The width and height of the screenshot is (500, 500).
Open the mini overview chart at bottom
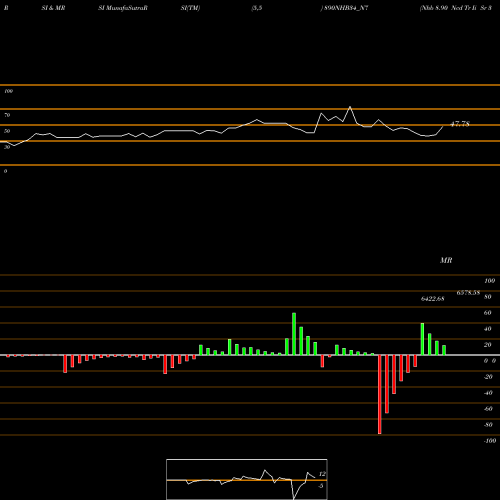(247, 479)
